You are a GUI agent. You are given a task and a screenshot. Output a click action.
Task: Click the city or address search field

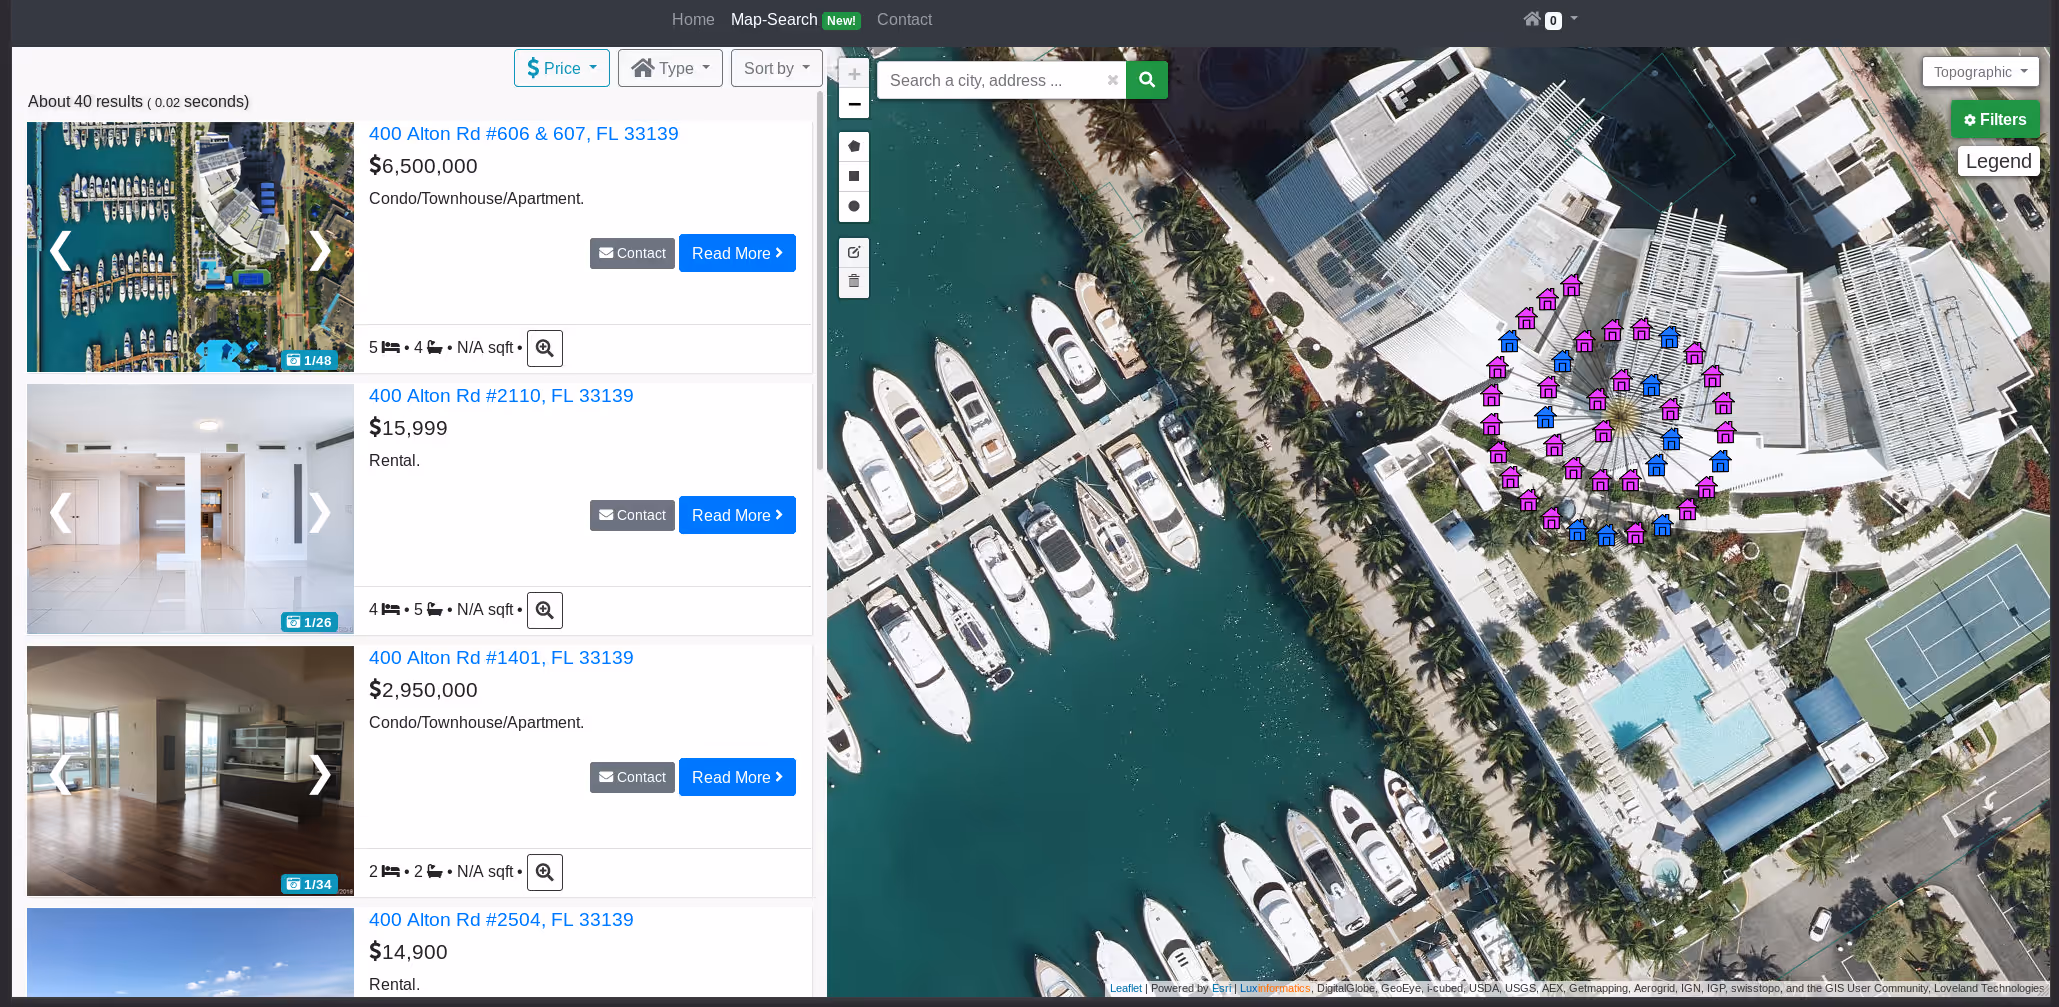point(990,80)
